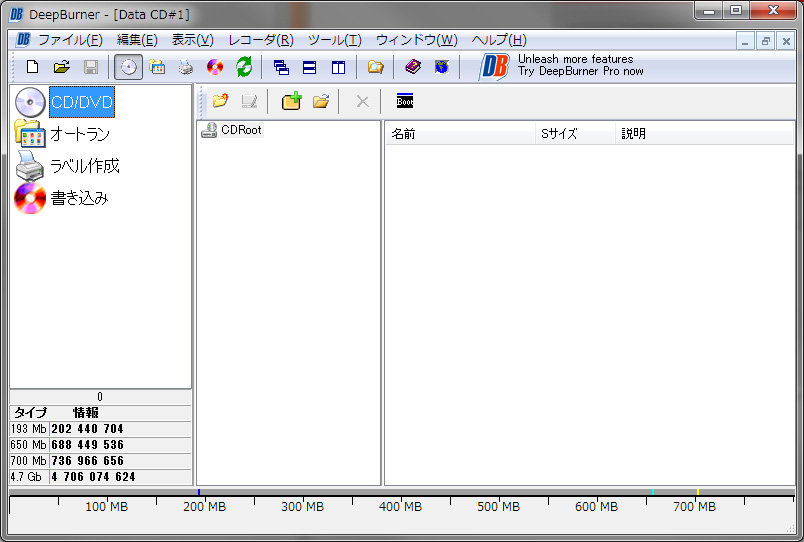The width and height of the screenshot is (804, 542).
Task: Select the 4.7 Gb disc size row
Action: pyautogui.click(x=100, y=476)
